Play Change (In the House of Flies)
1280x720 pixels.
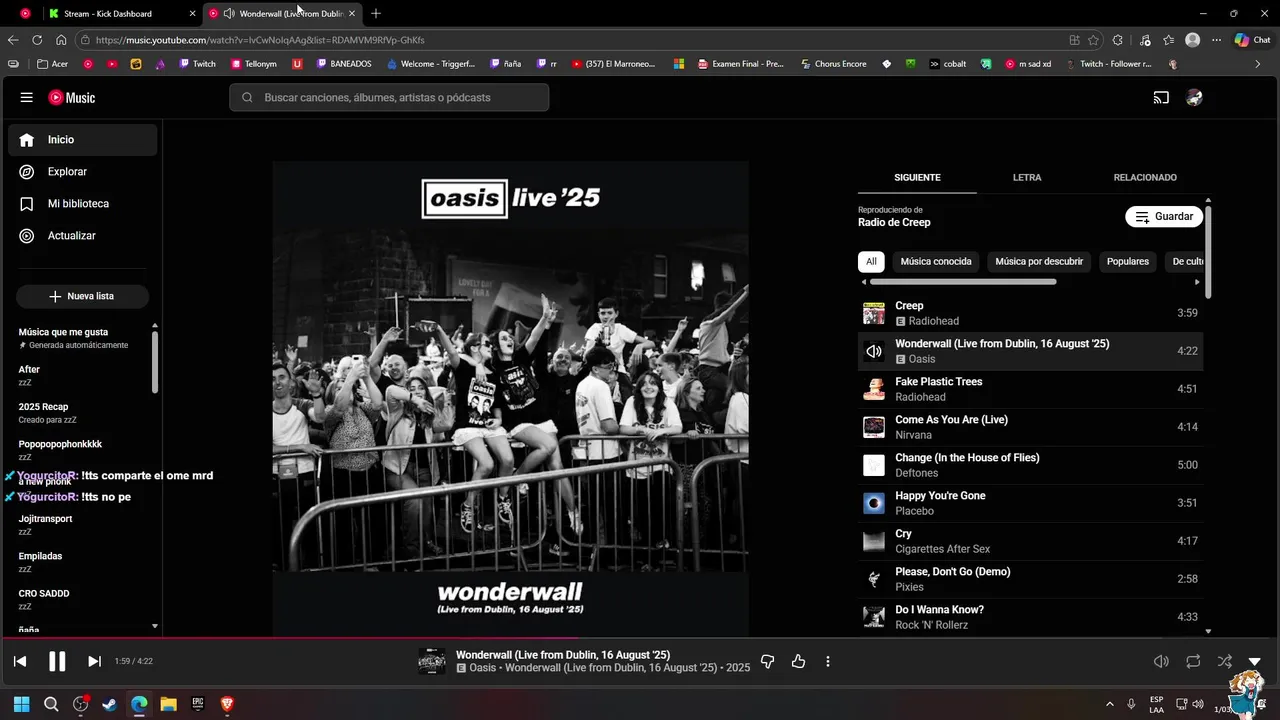pos(1030,465)
